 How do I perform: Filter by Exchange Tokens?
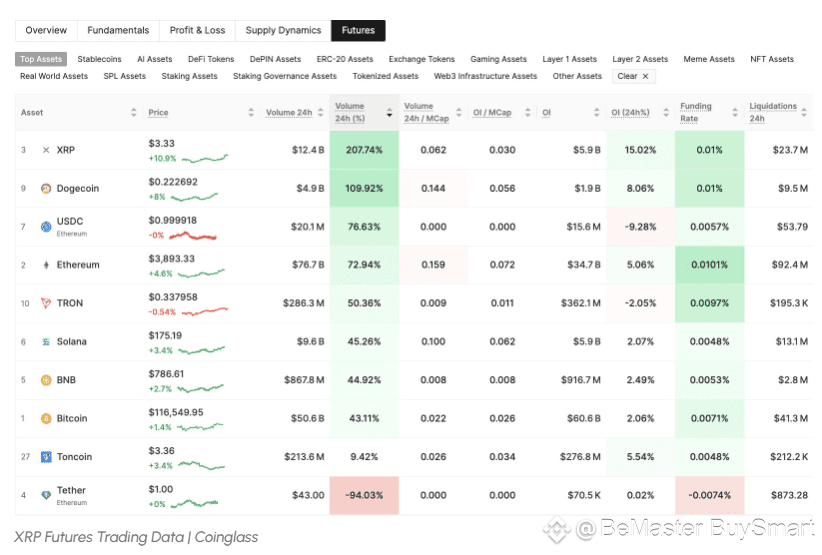(421, 59)
